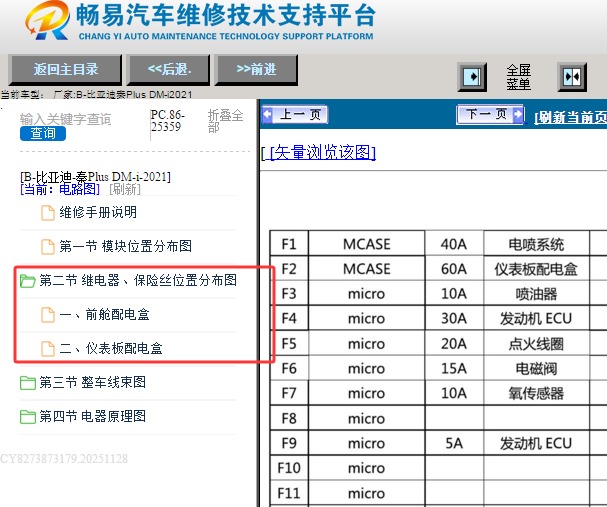Expand 第四节 电器原理图 folder
This screenshot has width=607, height=507.
(x=93, y=416)
